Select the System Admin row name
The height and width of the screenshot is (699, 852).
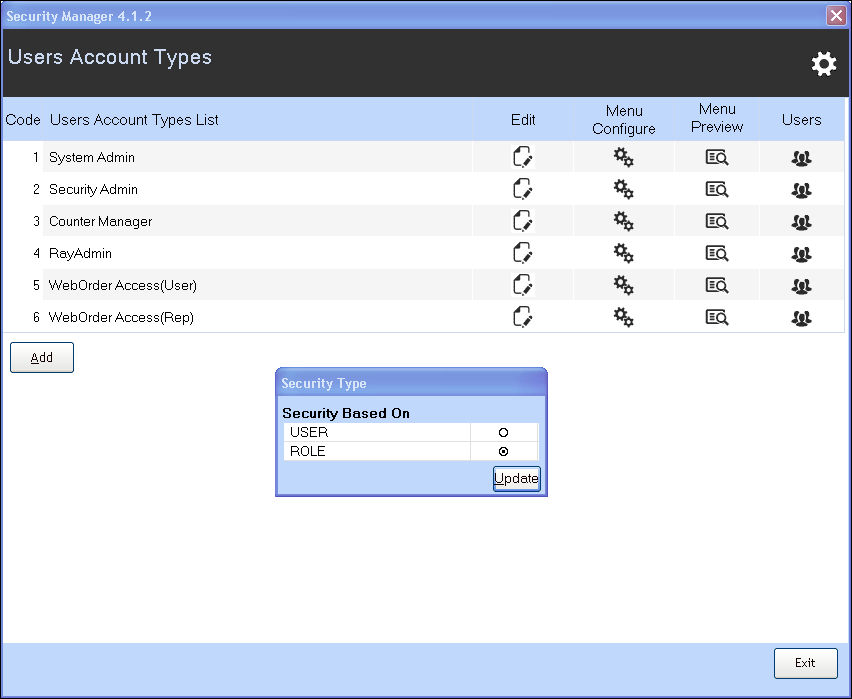pos(92,157)
